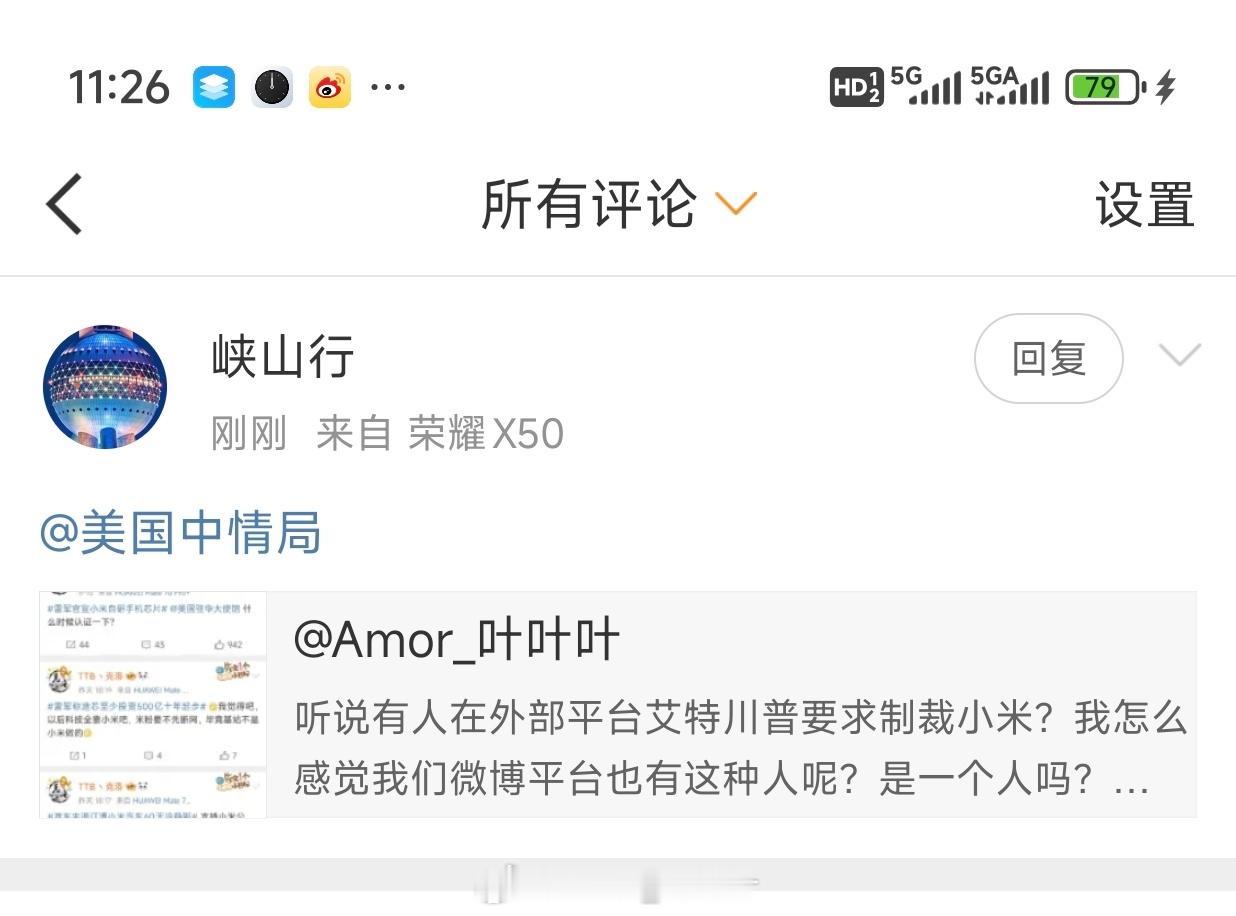Tap the 回复 button
The image size is (1236, 916).
pyautogui.click(x=1049, y=358)
